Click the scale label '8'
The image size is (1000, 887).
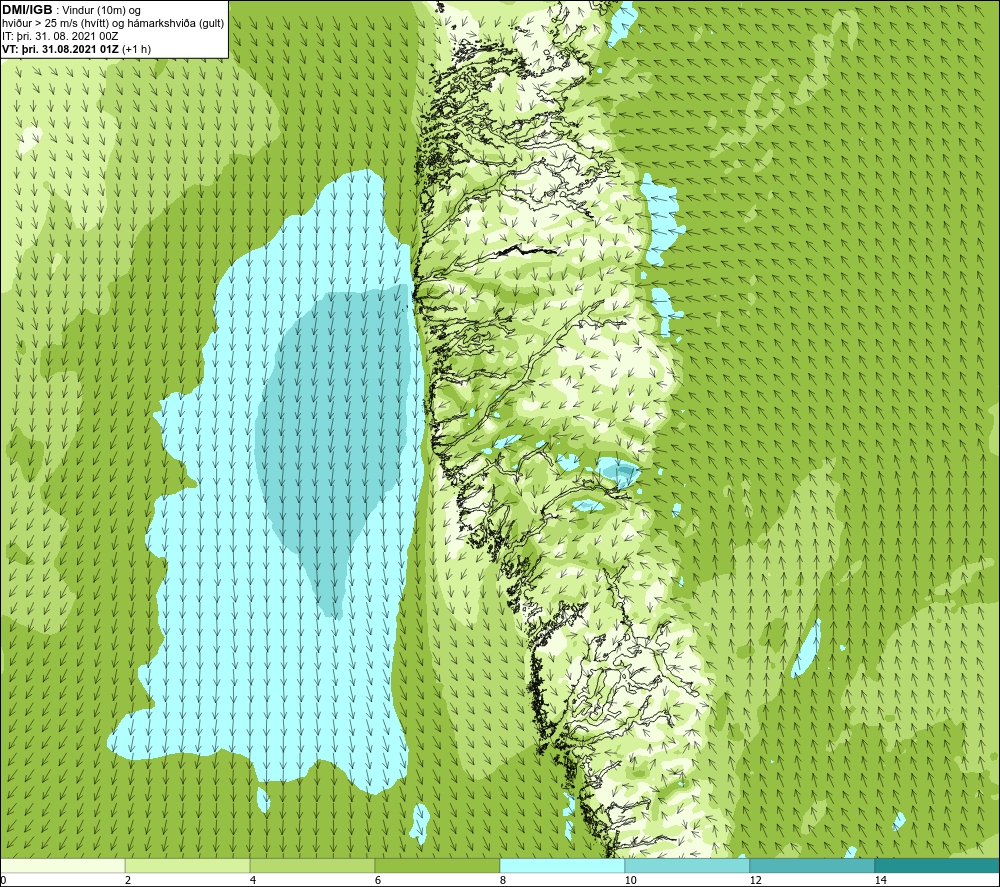point(503,881)
